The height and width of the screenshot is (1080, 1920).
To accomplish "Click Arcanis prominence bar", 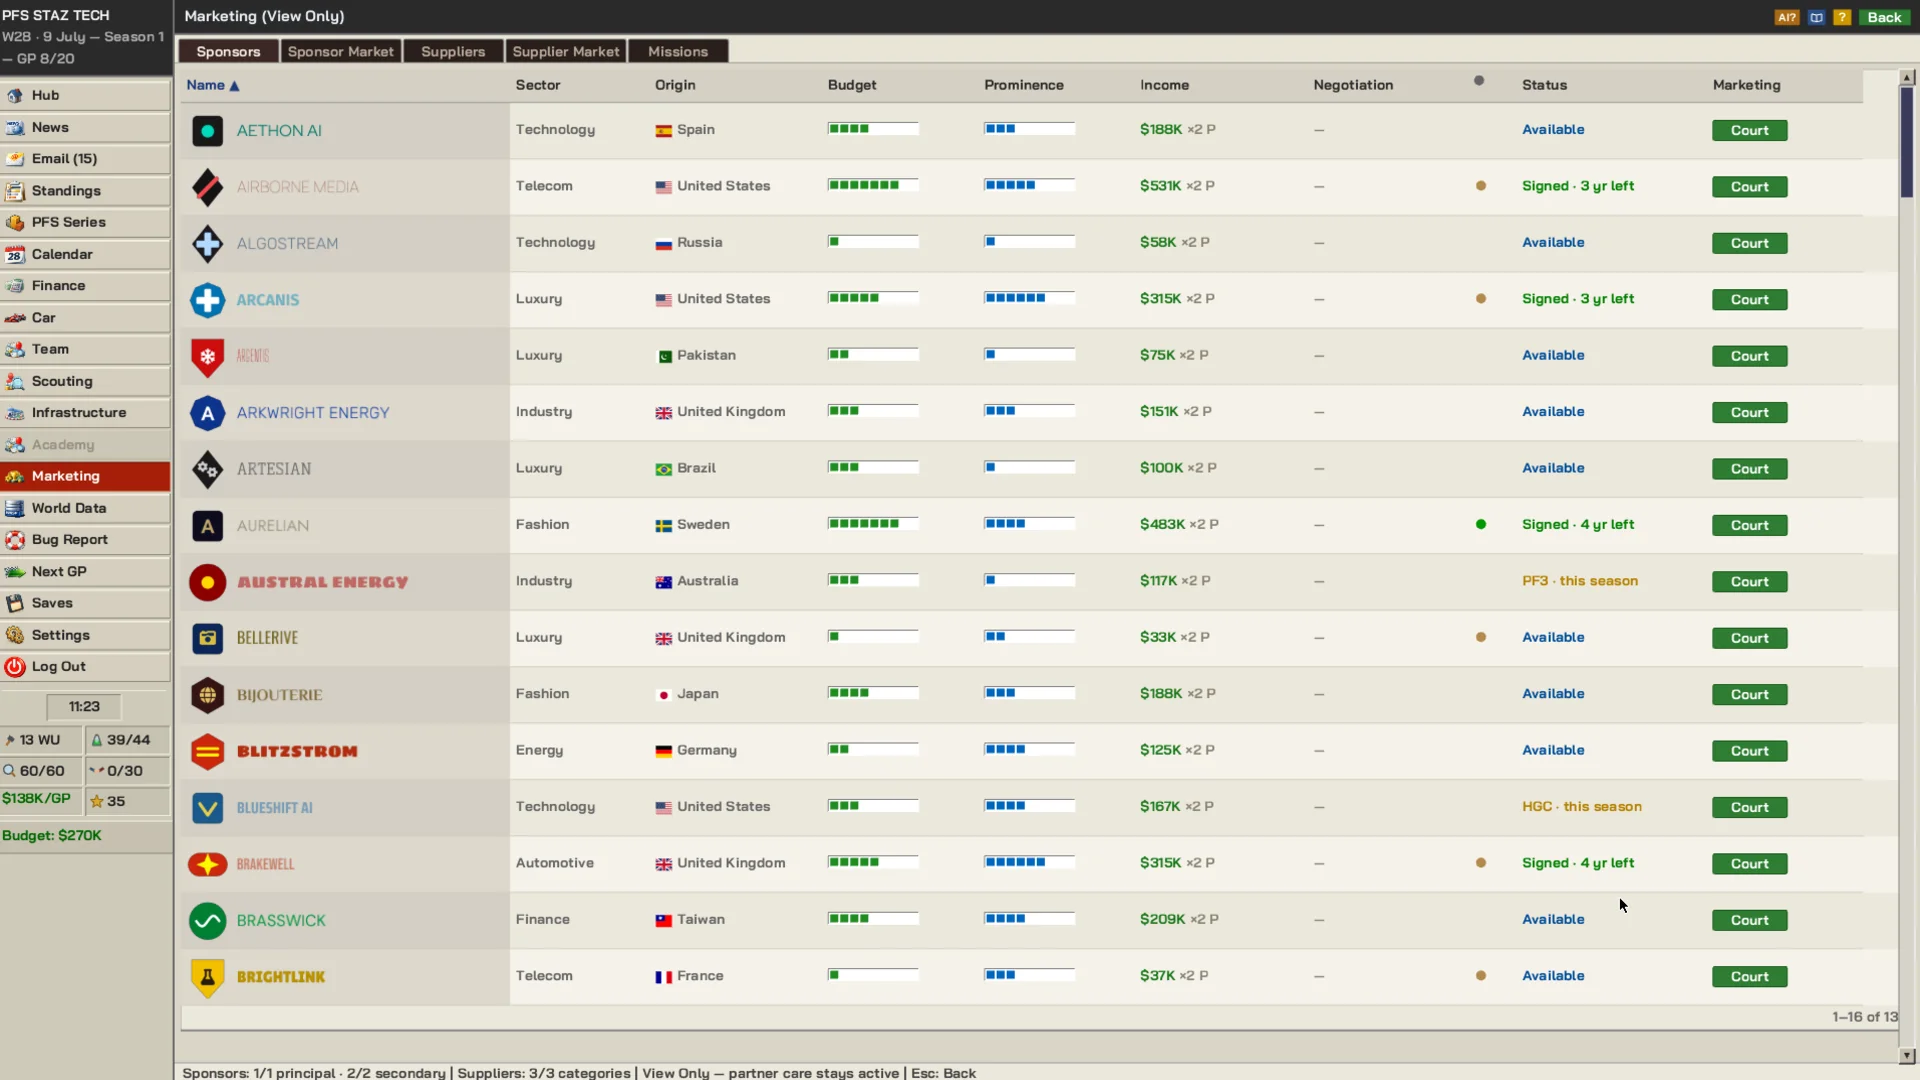I will point(1029,298).
